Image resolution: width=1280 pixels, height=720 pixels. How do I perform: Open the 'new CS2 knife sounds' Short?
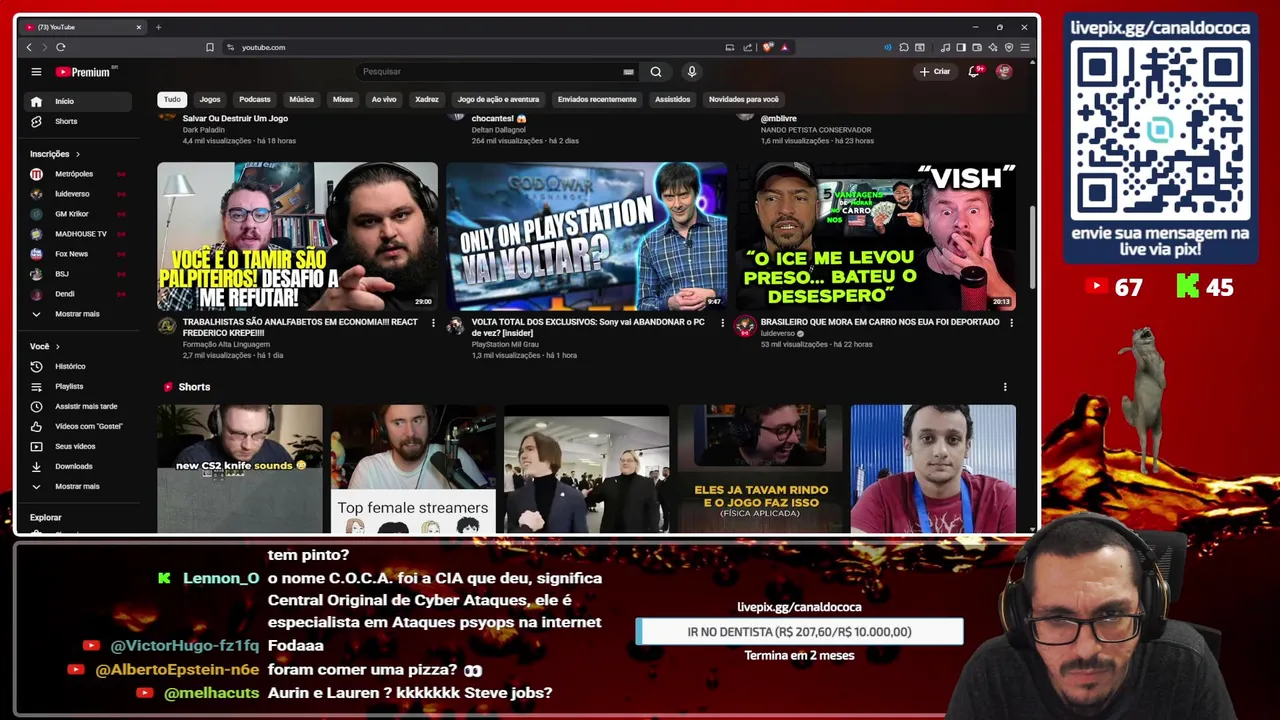(240, 469)
